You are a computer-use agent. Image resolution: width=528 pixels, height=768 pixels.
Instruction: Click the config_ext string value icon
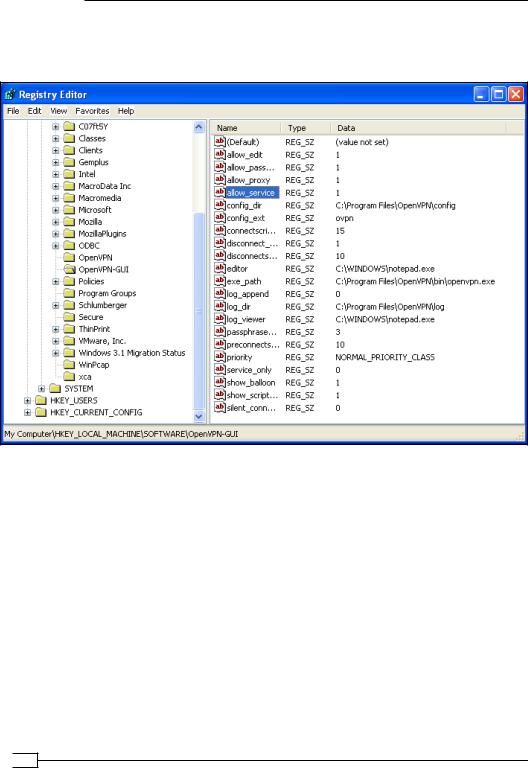point(219,217)
